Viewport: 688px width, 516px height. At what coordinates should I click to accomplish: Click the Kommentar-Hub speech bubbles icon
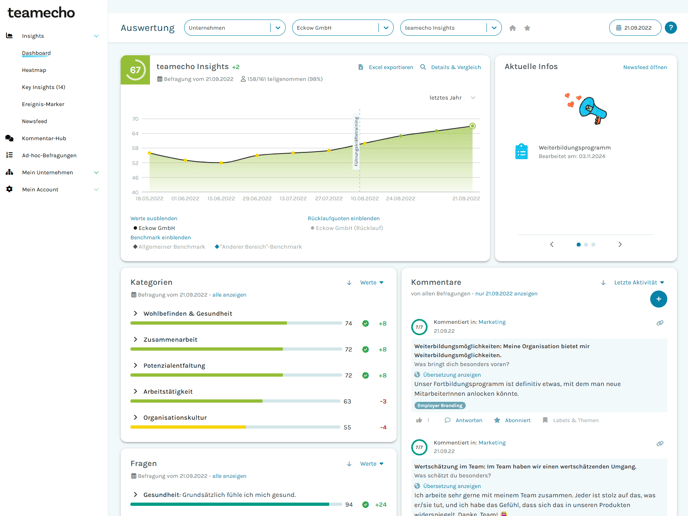tap(9, 138)
